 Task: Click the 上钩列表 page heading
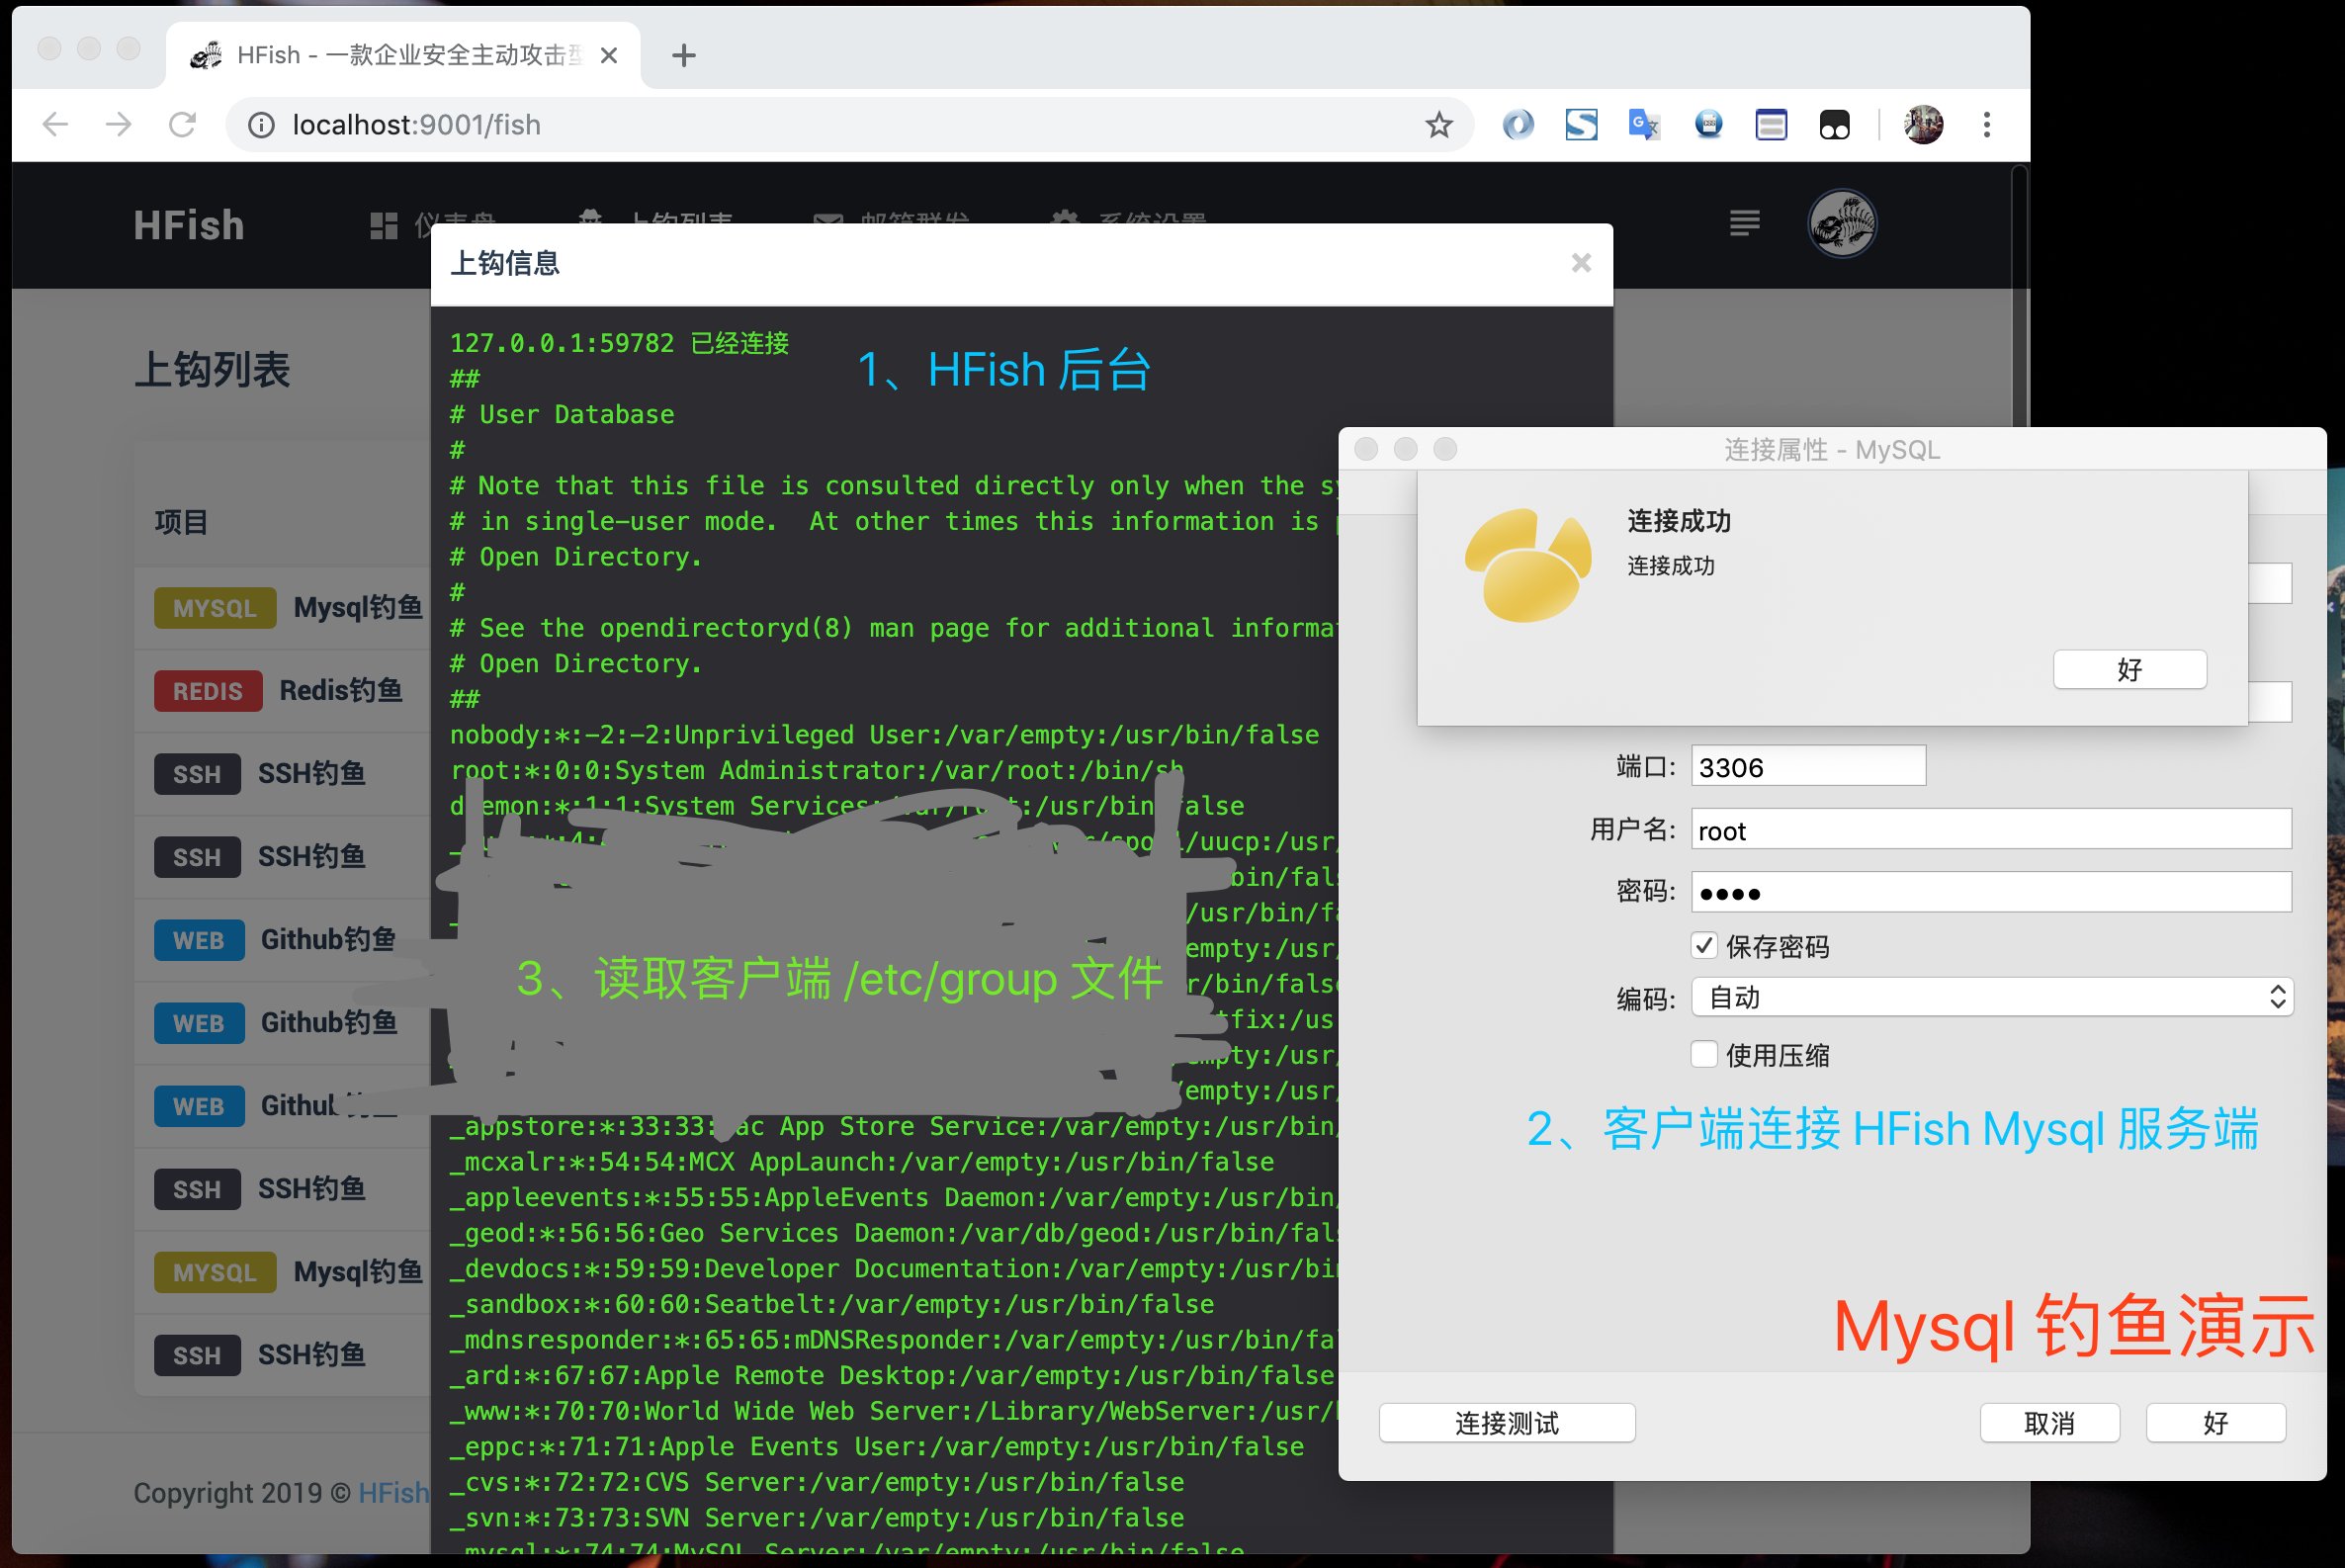[x=212, y=370]
